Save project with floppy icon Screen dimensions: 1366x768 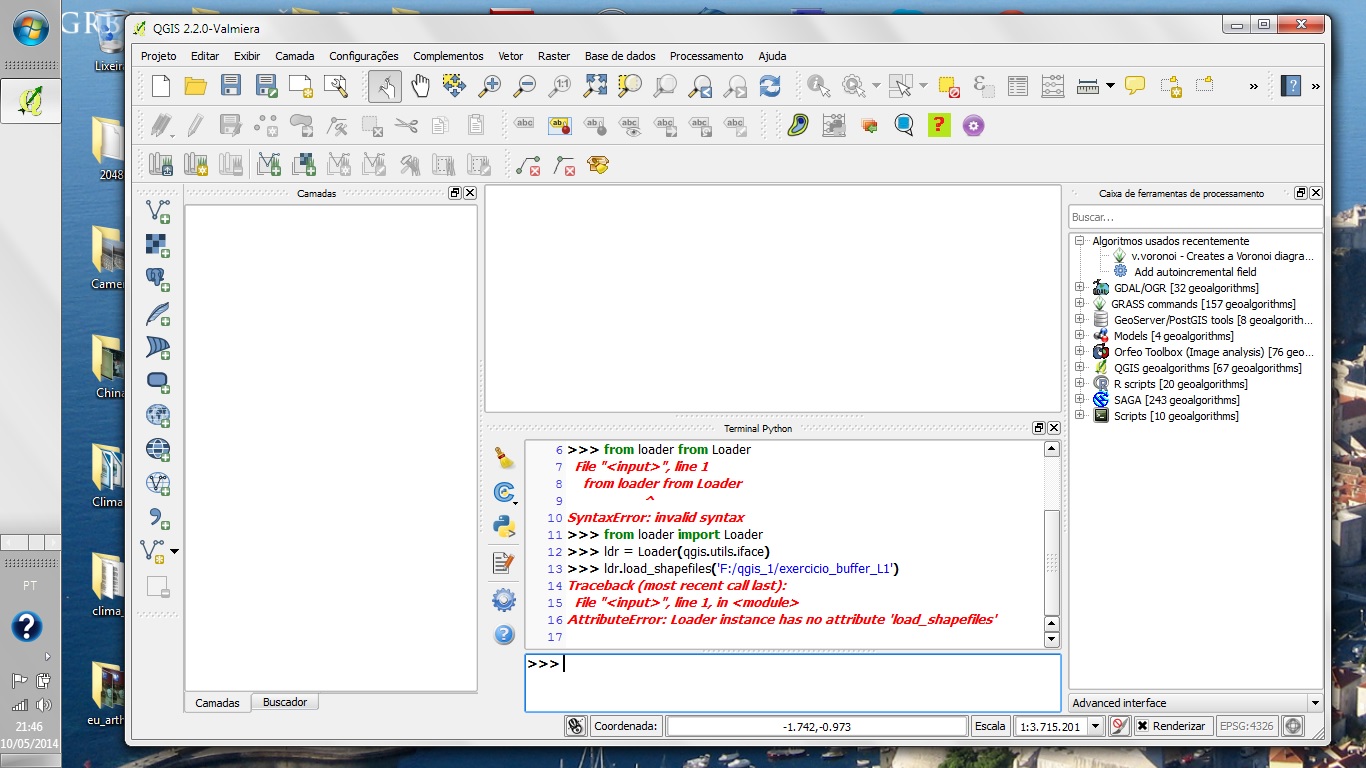coord(230,86)
